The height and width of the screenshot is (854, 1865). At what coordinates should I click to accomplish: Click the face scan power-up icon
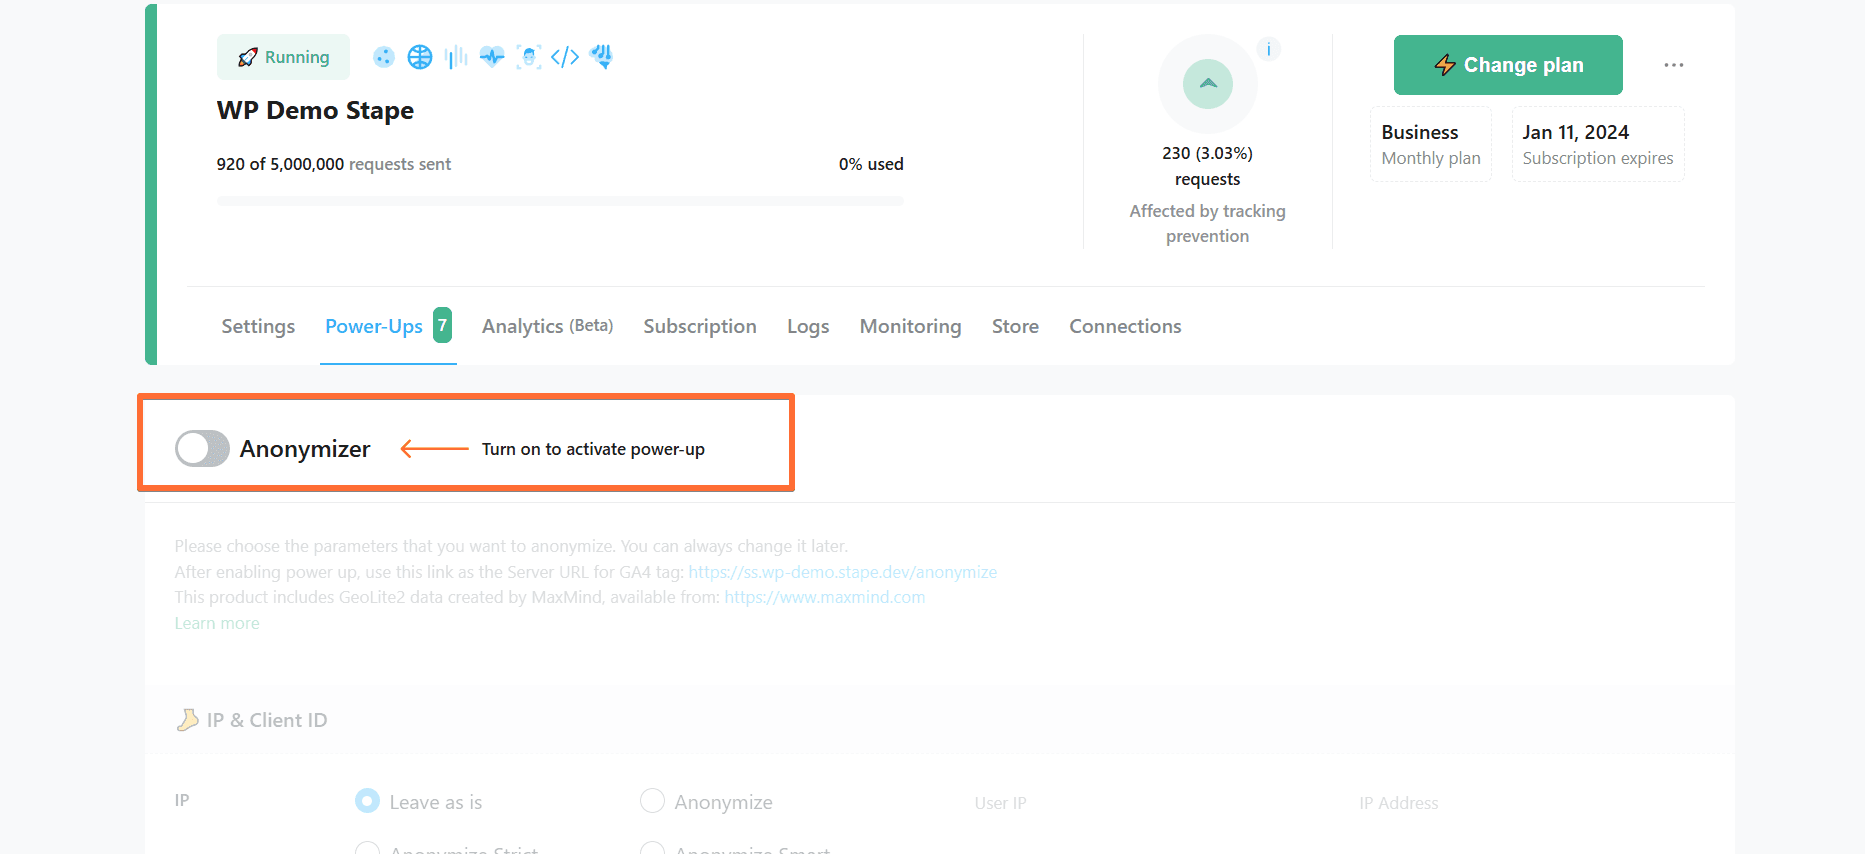click(529, 57)
